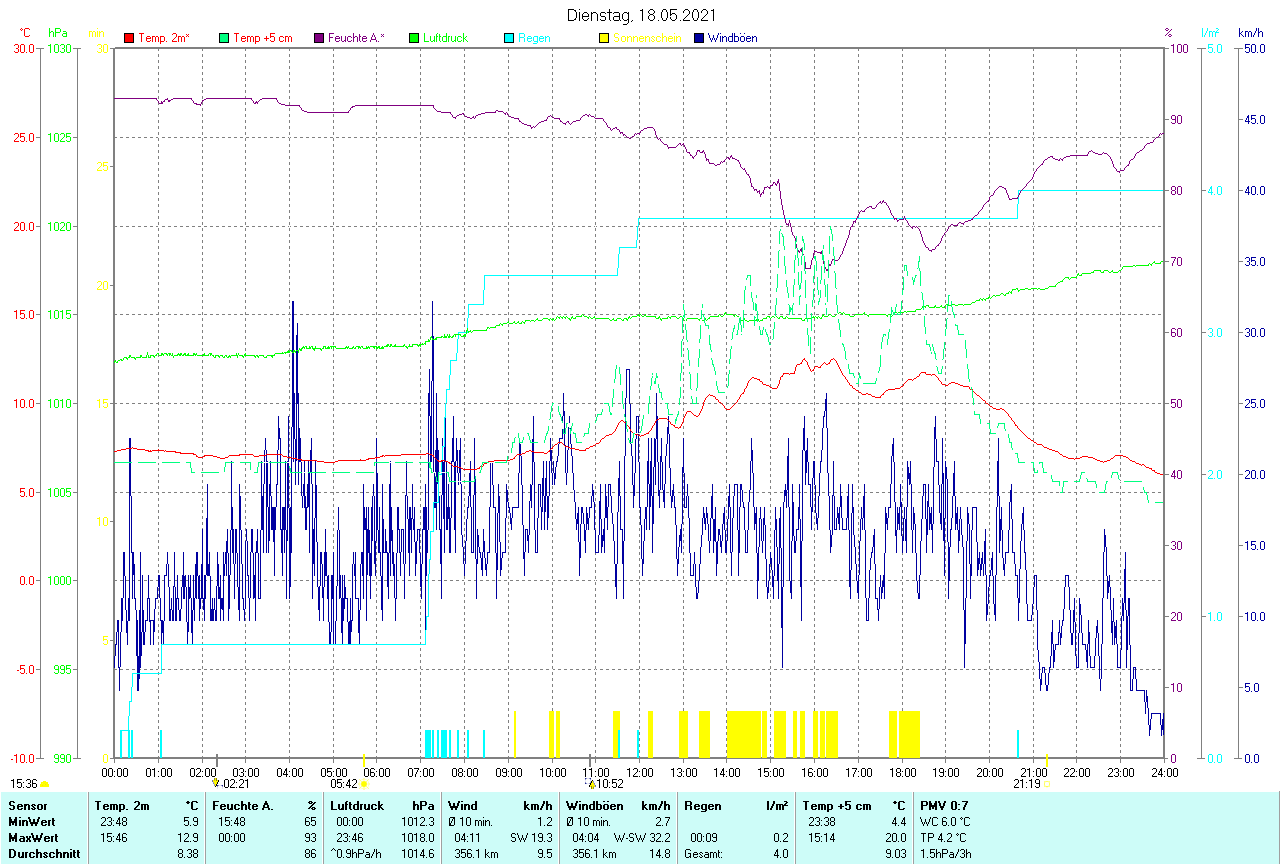1280x864 pixels.
Task: Click the 'Luftdruck' column header in table
Action: 357,805
